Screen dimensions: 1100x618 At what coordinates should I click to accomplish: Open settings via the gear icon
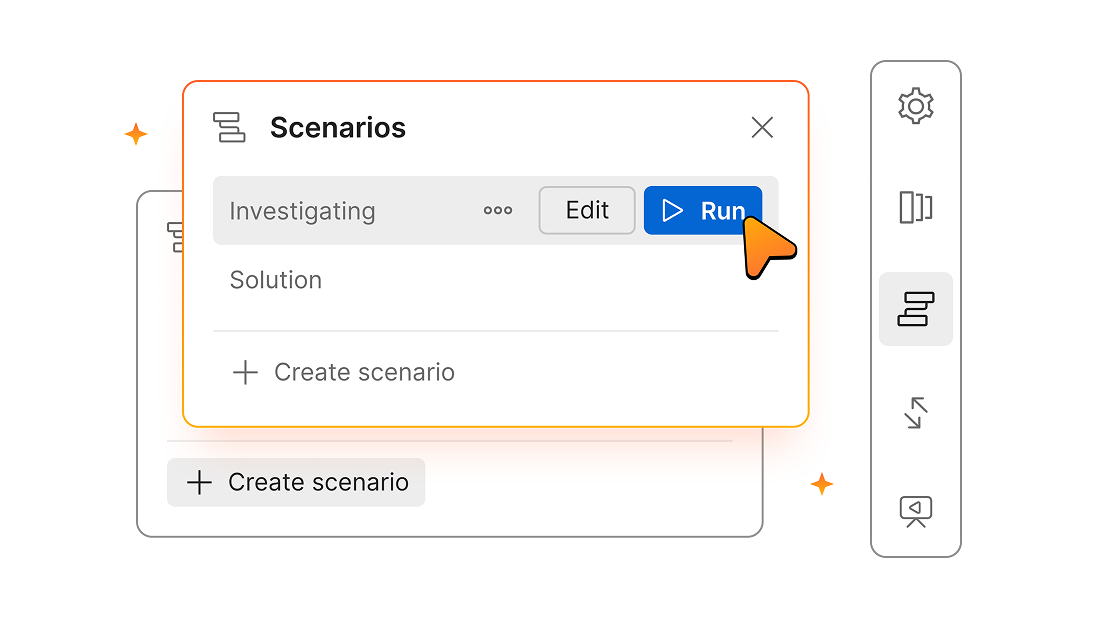point(915,106)
